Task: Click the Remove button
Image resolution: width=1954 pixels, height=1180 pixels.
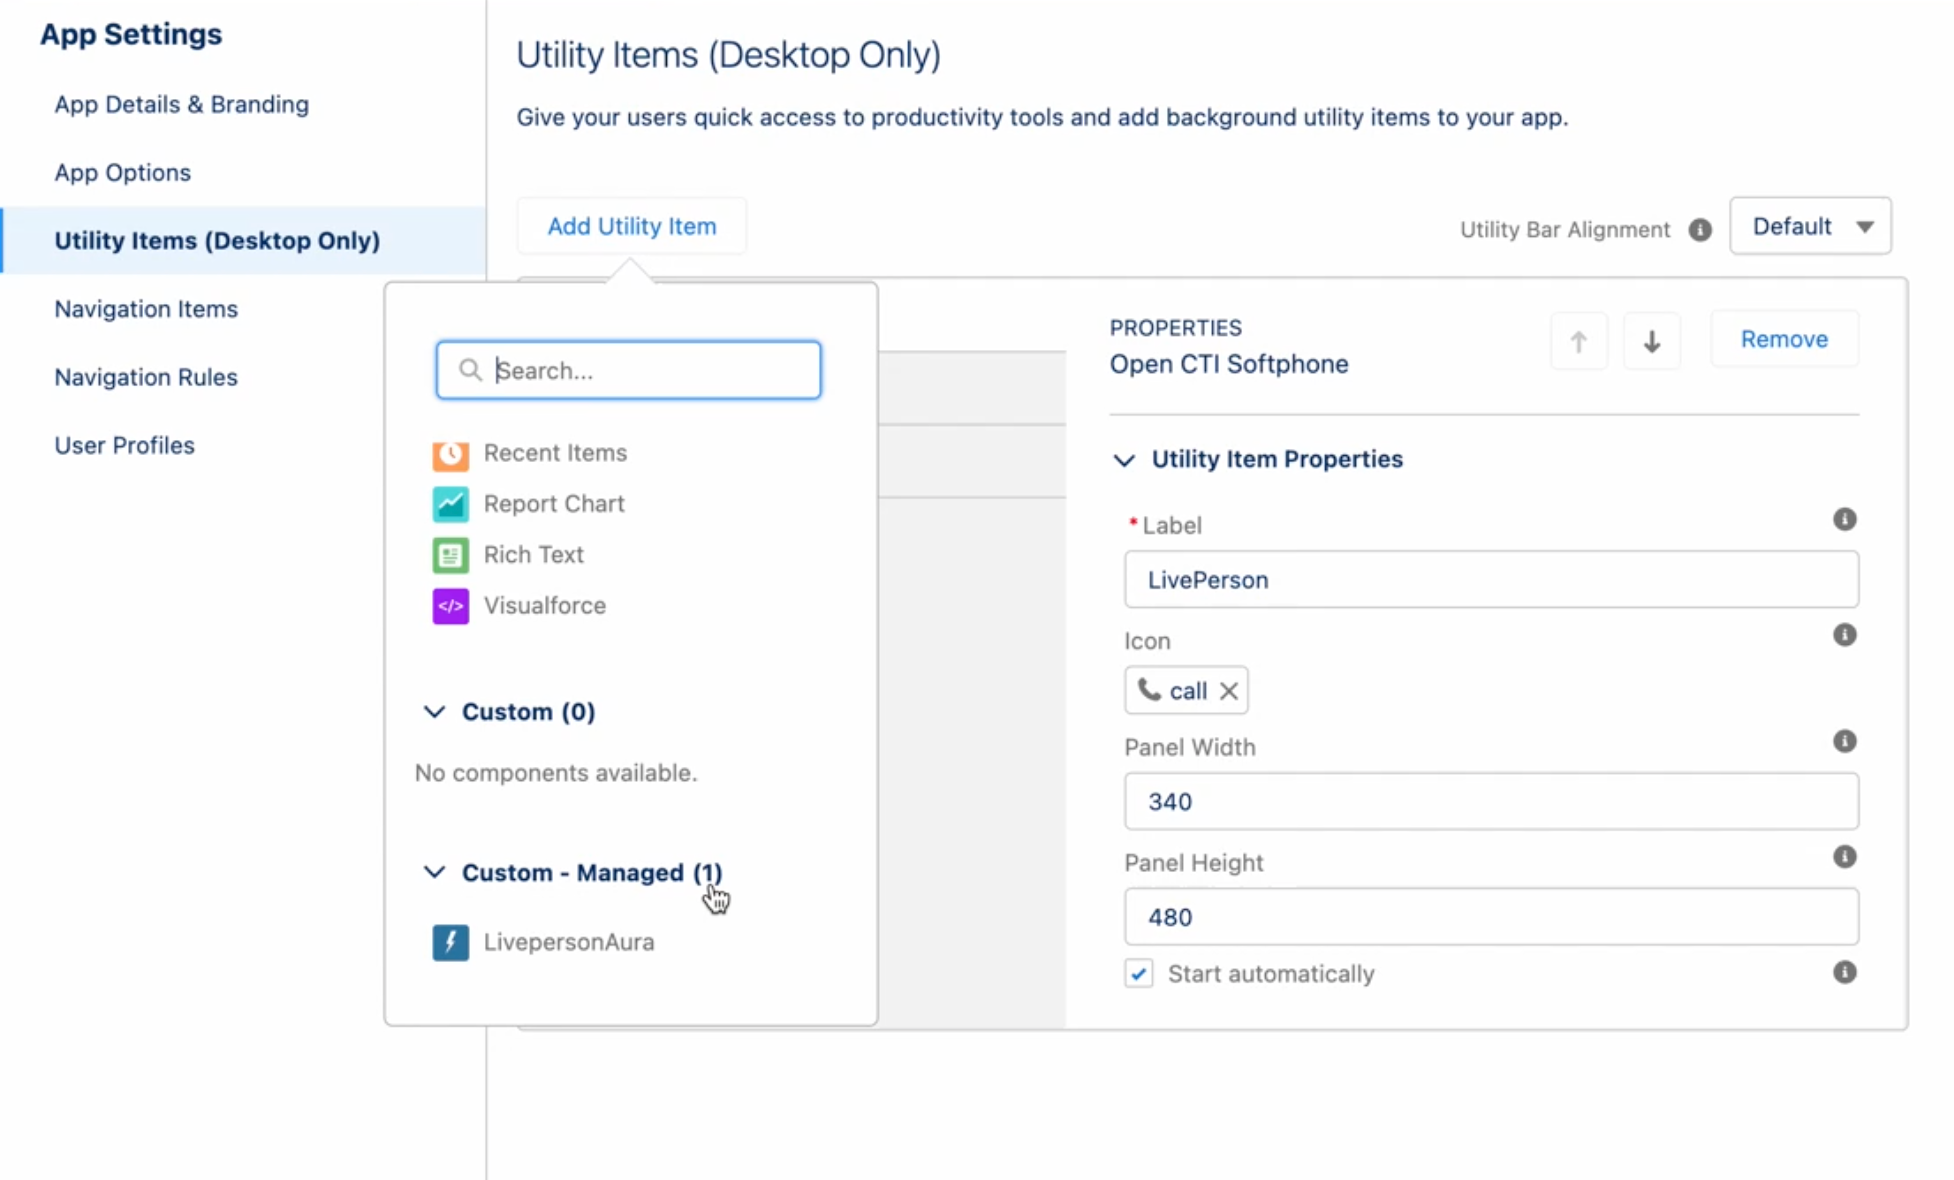Action: pos(1784,339)
